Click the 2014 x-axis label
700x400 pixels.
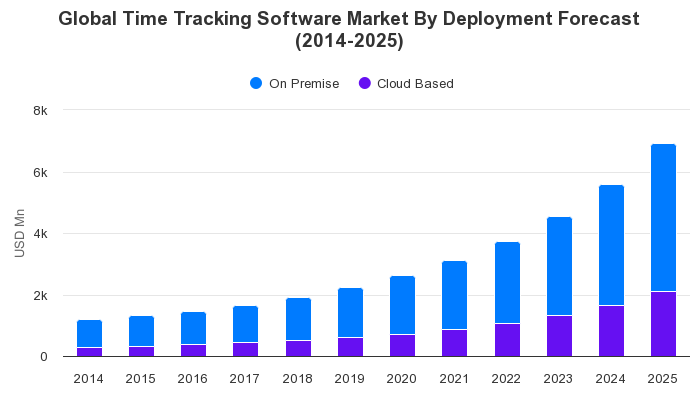pyautogui.click(x=88, y=379)
